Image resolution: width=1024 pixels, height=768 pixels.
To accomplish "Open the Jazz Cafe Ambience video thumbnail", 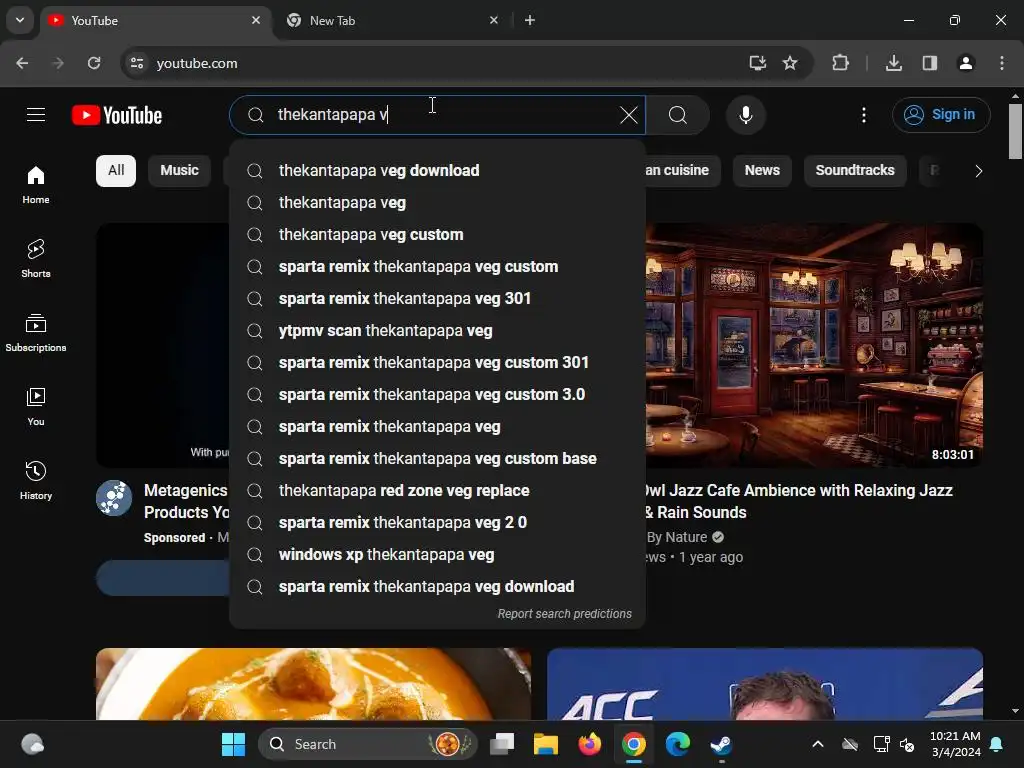I will [x=814, y=345].
